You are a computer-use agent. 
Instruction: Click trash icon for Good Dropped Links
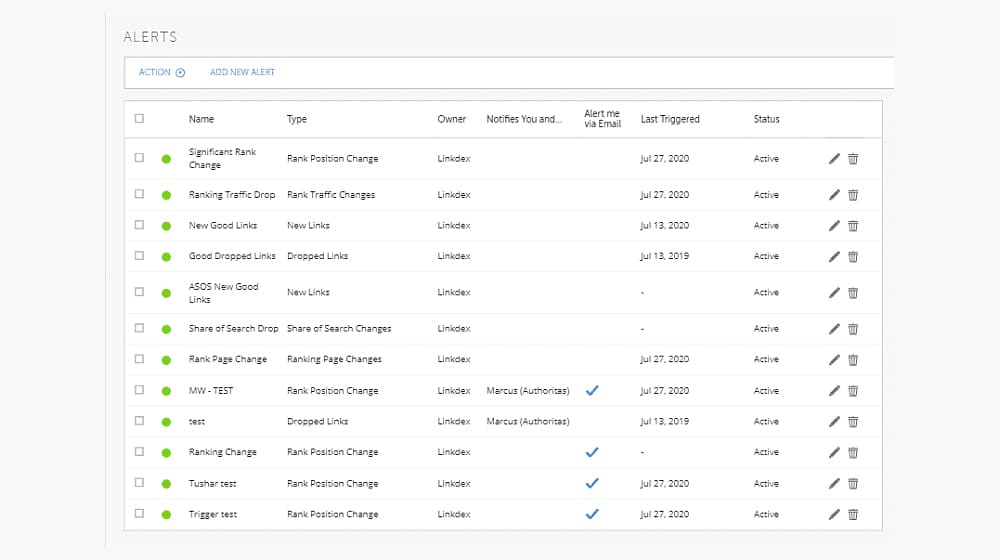[x=853, y=257]
